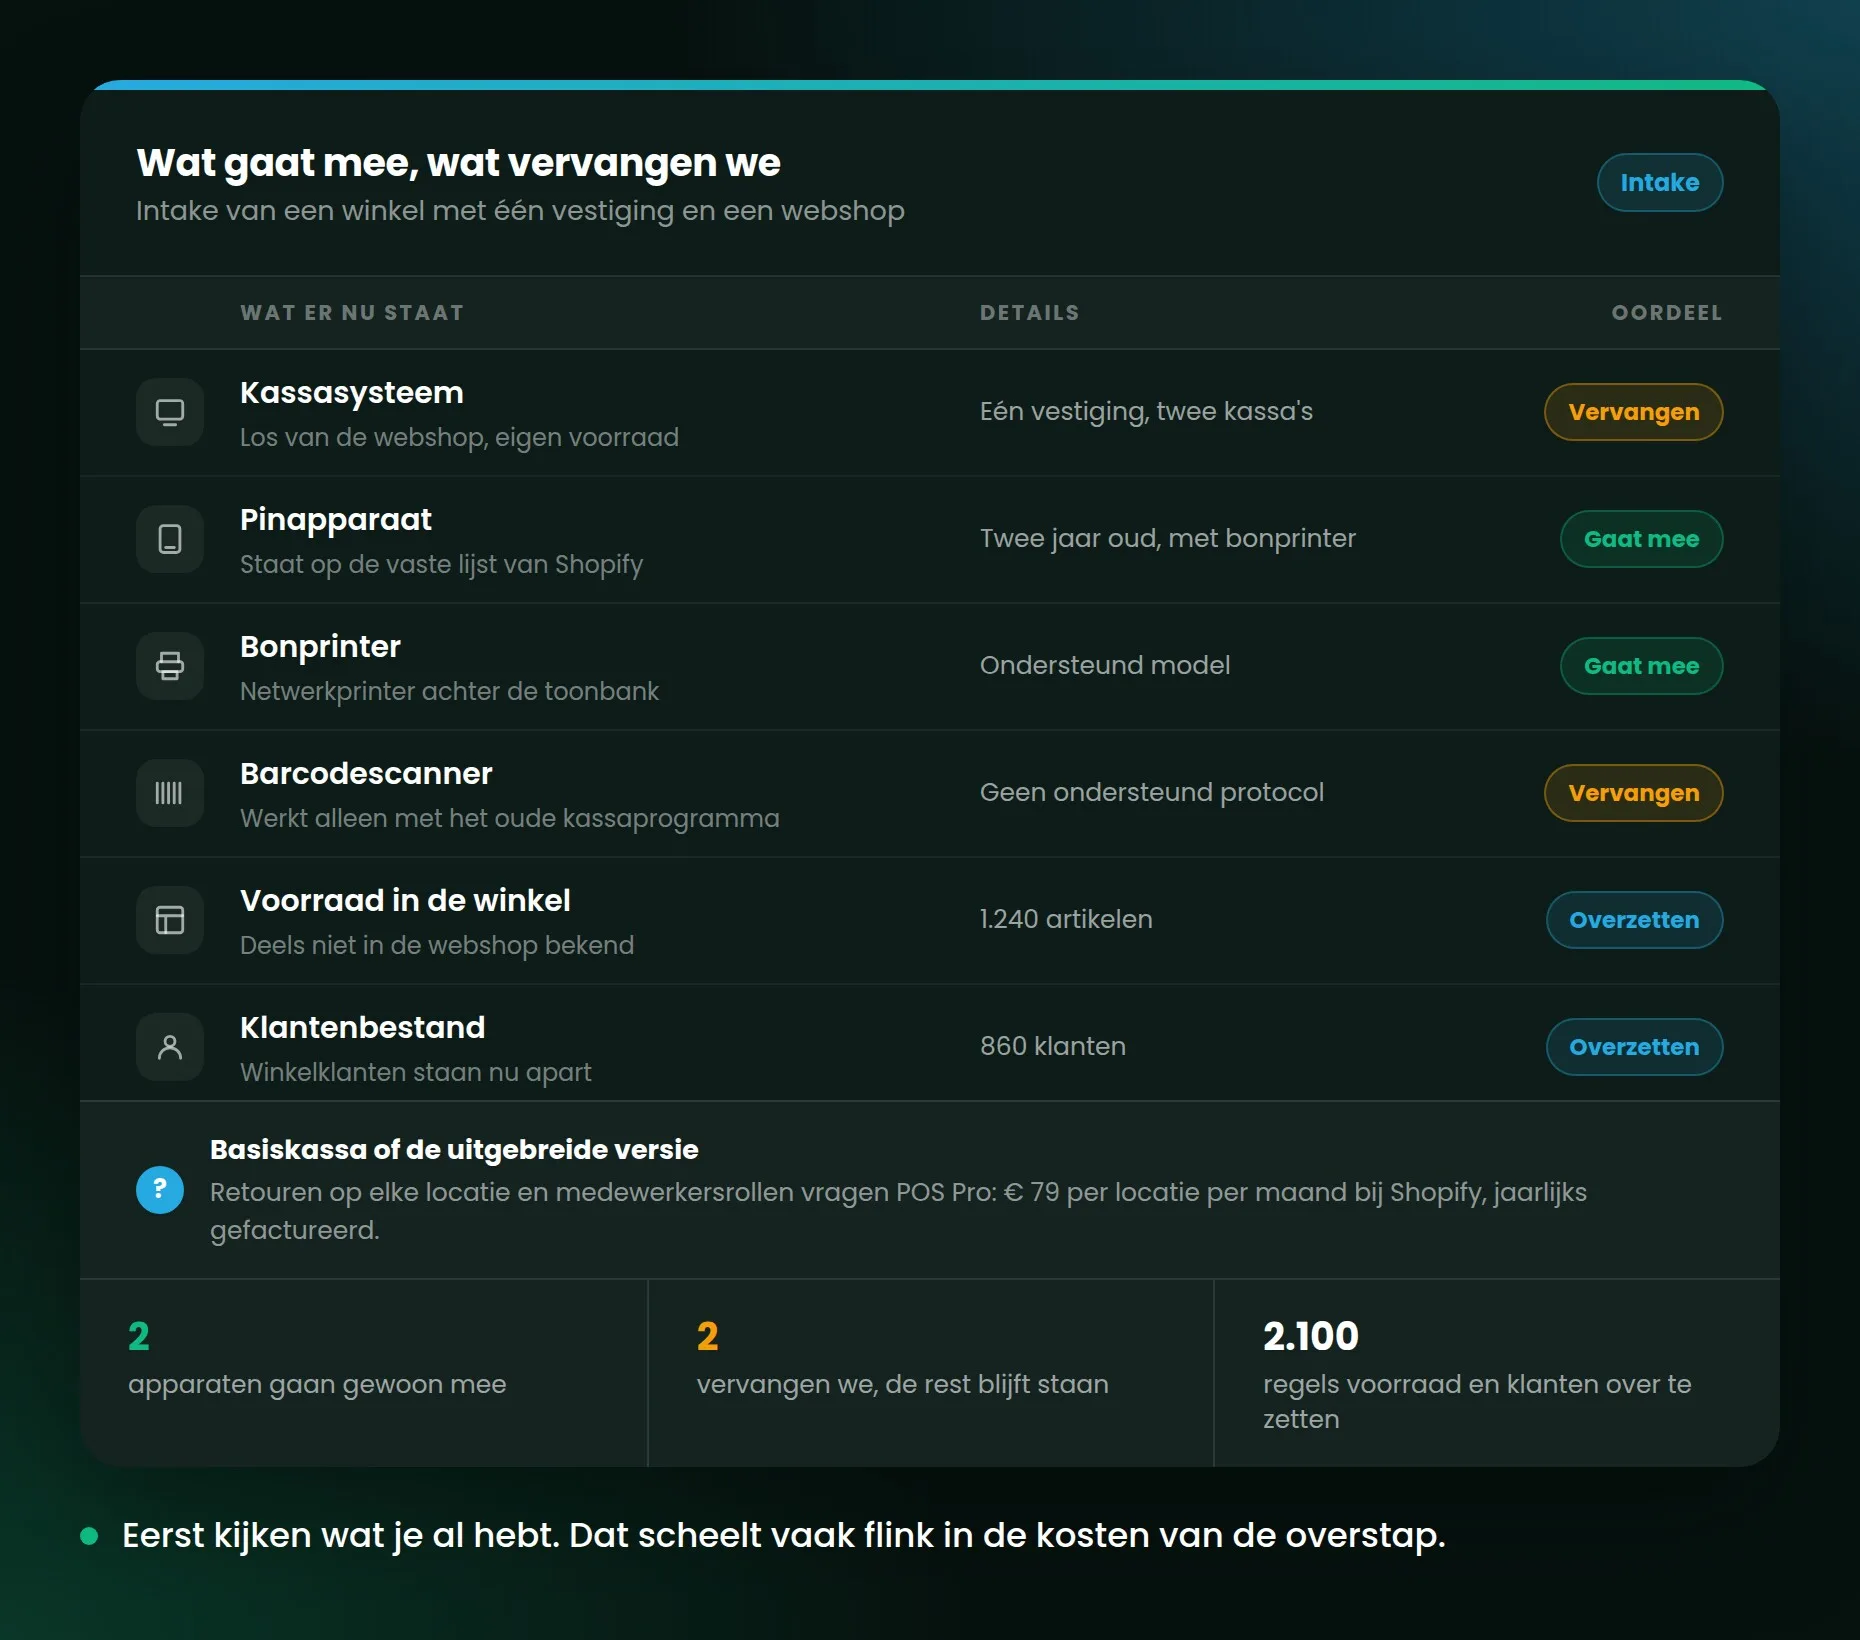Click the Barcodescanner barcode icon
Screen dimensions: 1860x1640
tap(170, 793)
